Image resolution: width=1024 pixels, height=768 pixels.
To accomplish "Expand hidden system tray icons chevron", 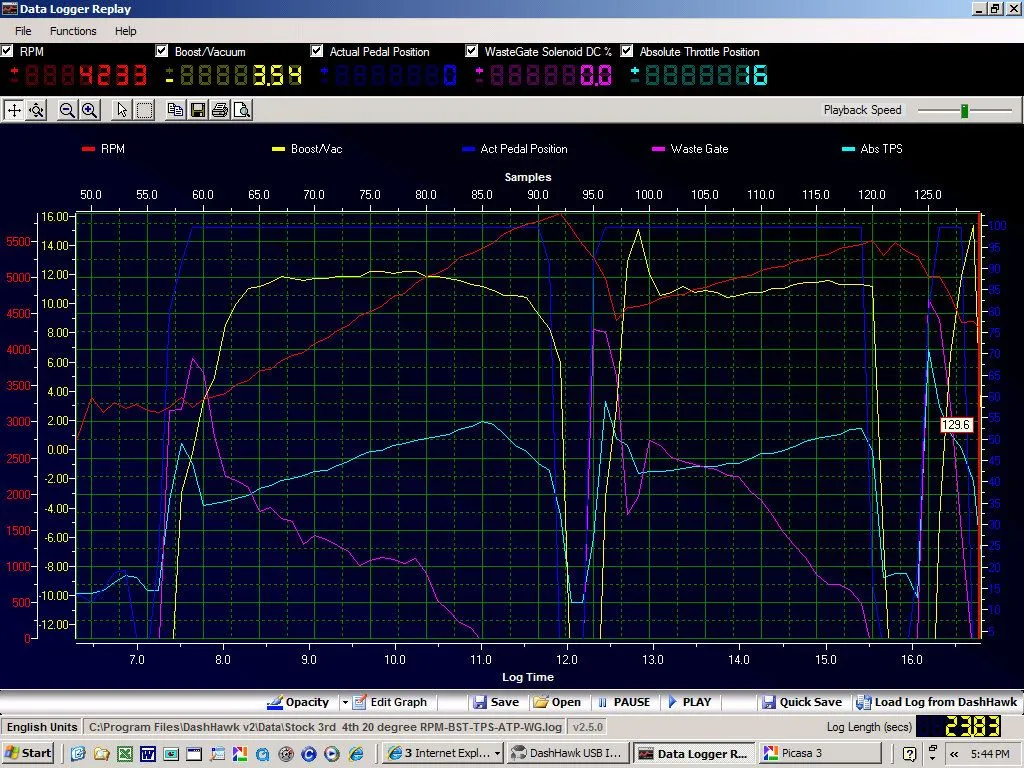I will point(954,753).
